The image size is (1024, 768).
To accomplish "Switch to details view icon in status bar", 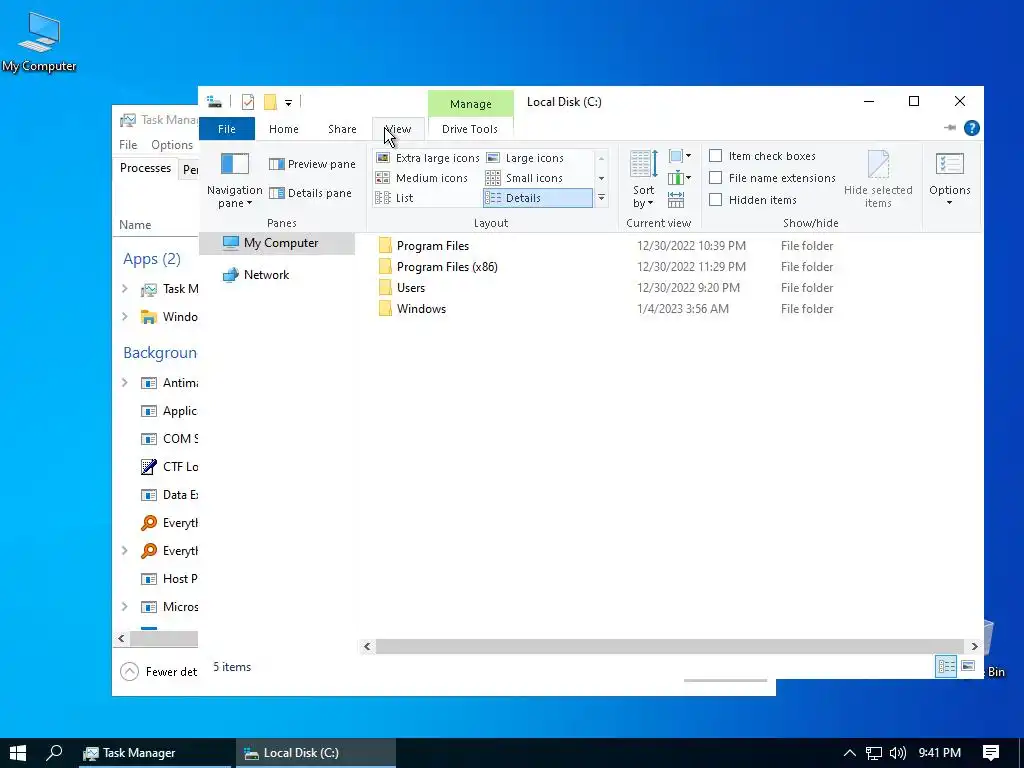I will (946, 666).
